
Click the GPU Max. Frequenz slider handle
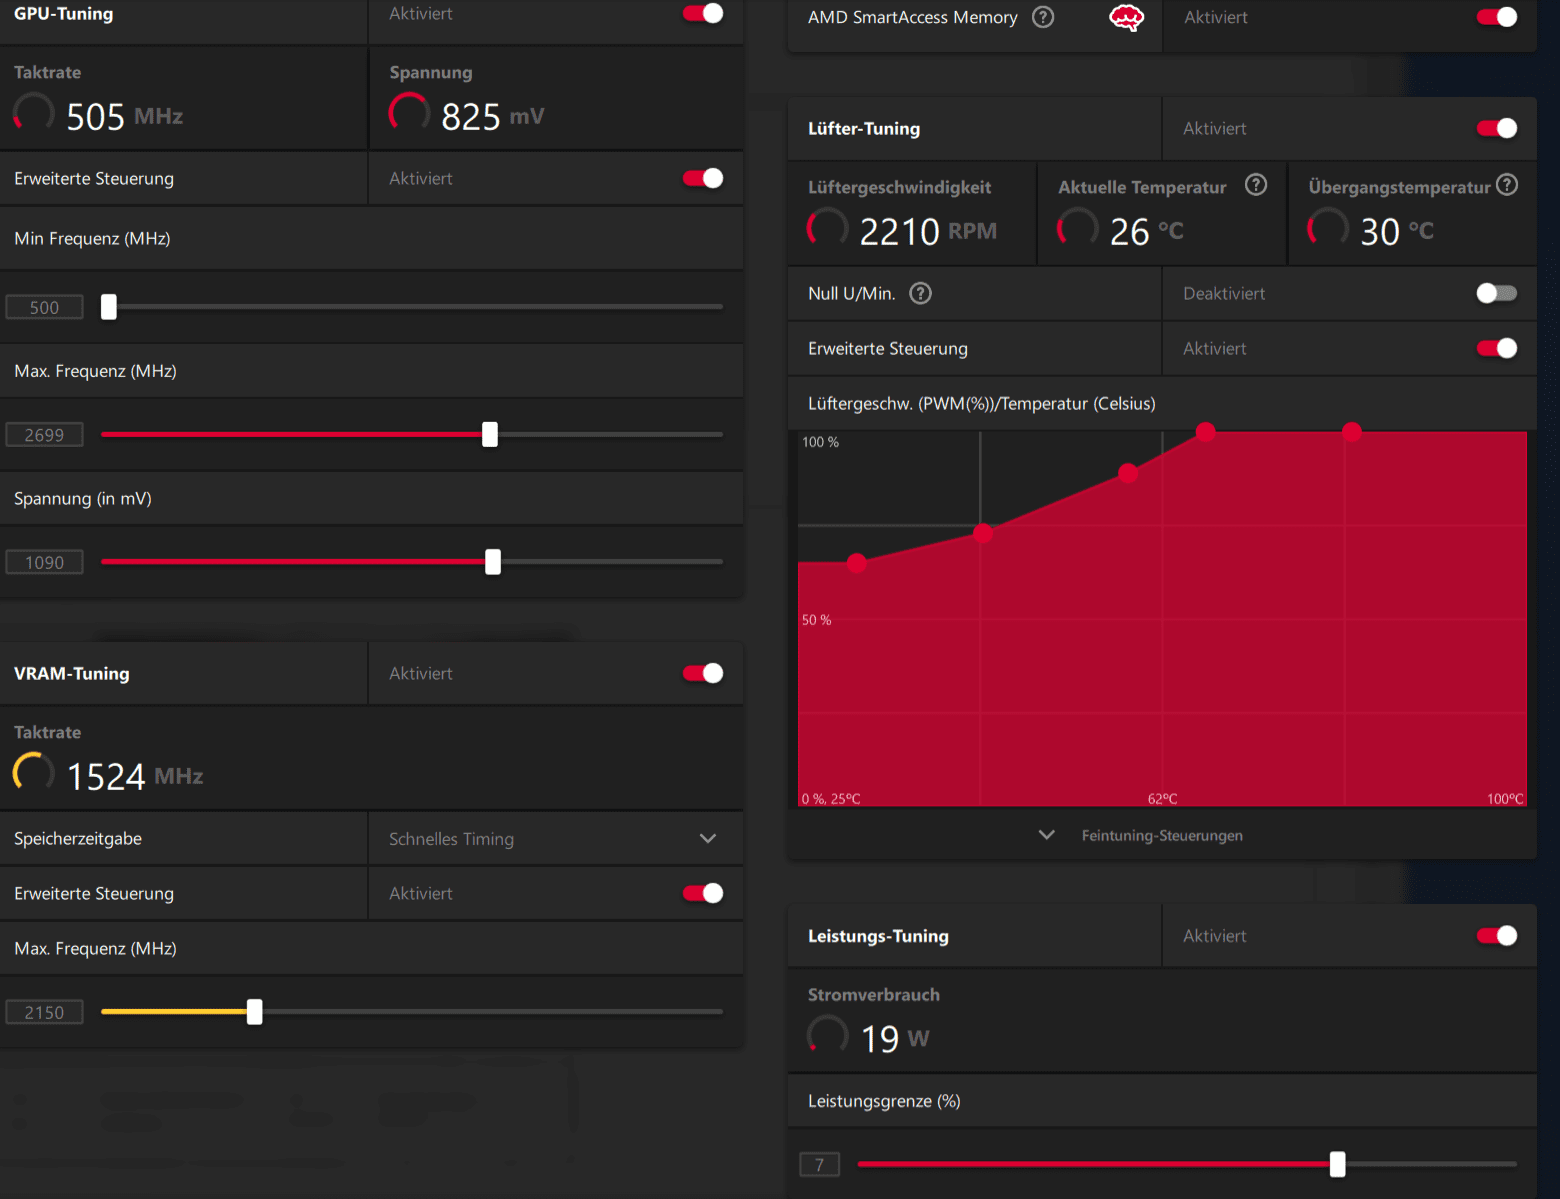(490, 434)
